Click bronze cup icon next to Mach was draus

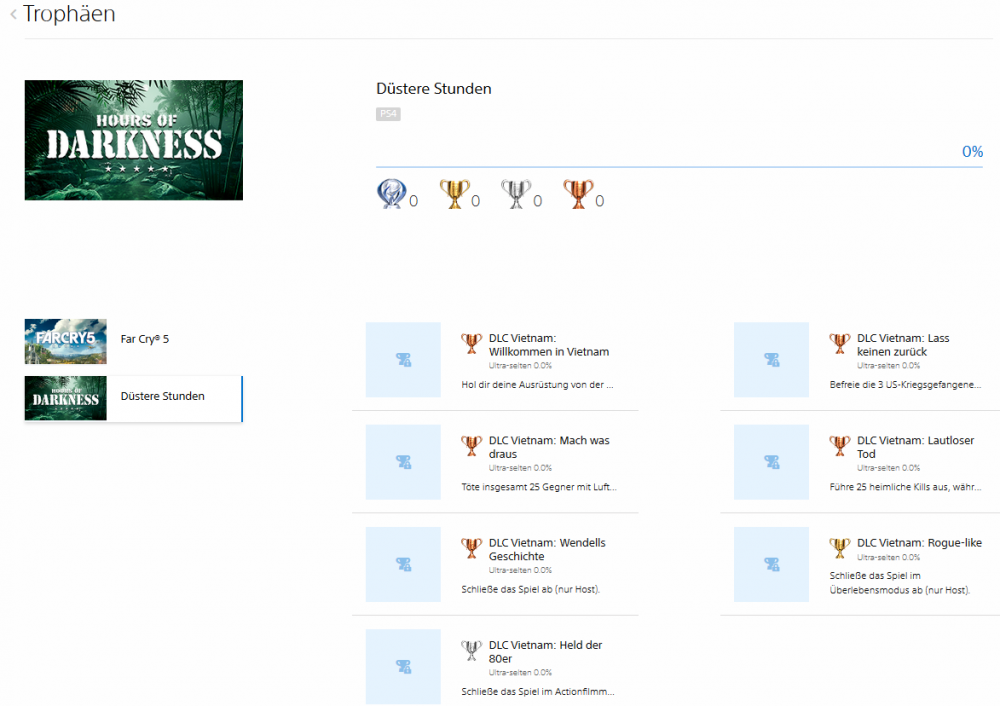coord(471,446)
